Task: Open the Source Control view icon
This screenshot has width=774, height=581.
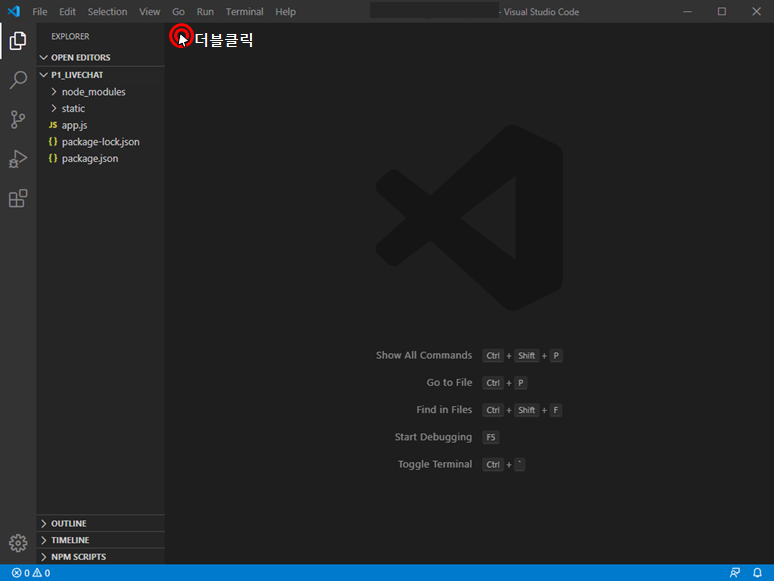Action: (x=18, y=119)
